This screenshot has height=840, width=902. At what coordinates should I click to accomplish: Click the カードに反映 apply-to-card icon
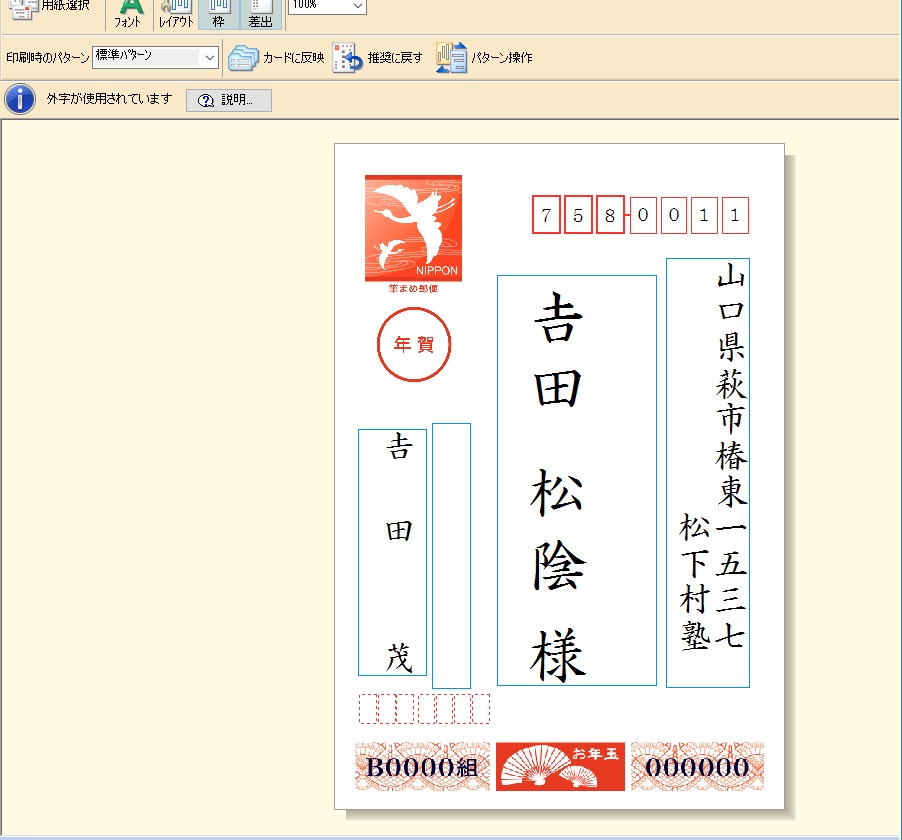coord(243,58)
